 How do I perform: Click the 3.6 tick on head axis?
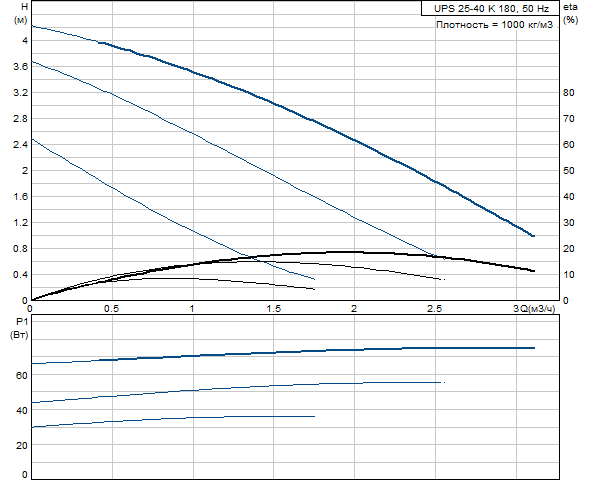click(20, 66)
